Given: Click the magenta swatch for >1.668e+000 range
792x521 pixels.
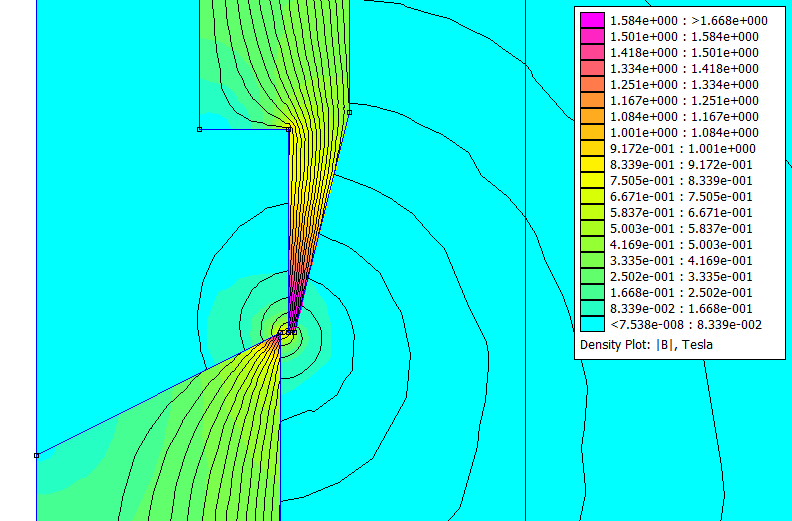Looking at the screenshot, I should point(592,21).
